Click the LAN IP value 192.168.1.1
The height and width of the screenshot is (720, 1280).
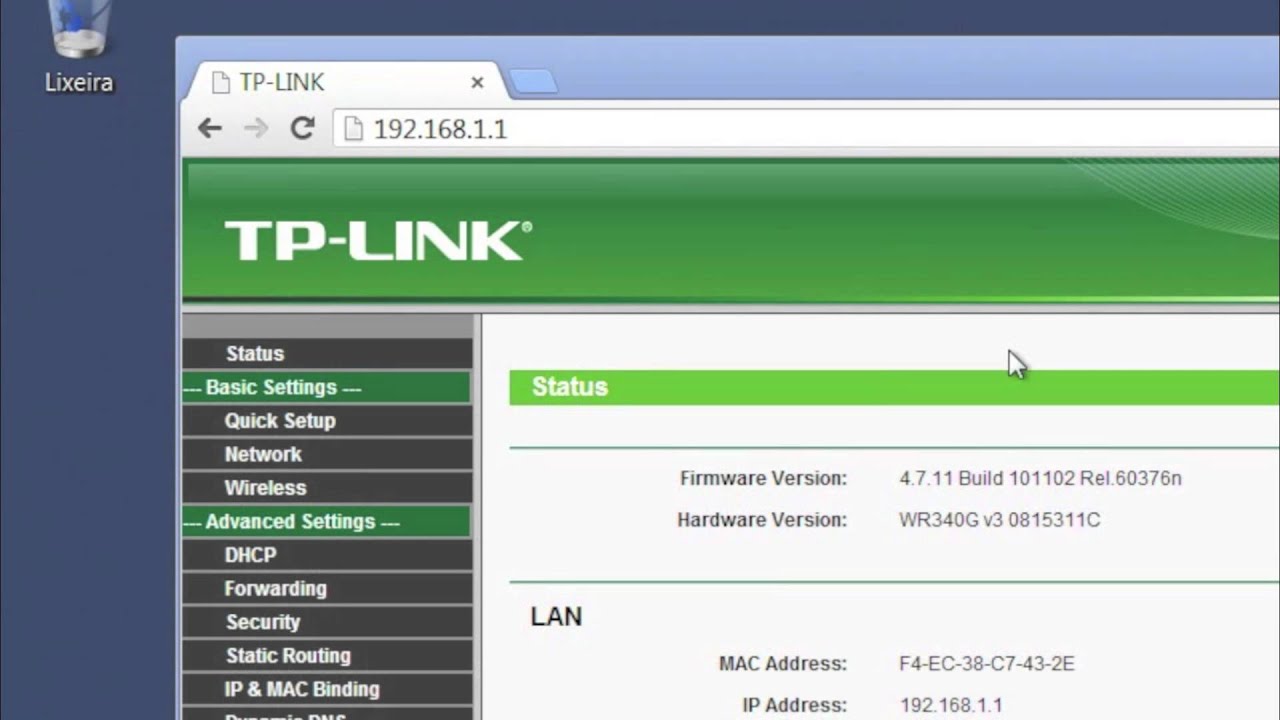pos(950,705)
